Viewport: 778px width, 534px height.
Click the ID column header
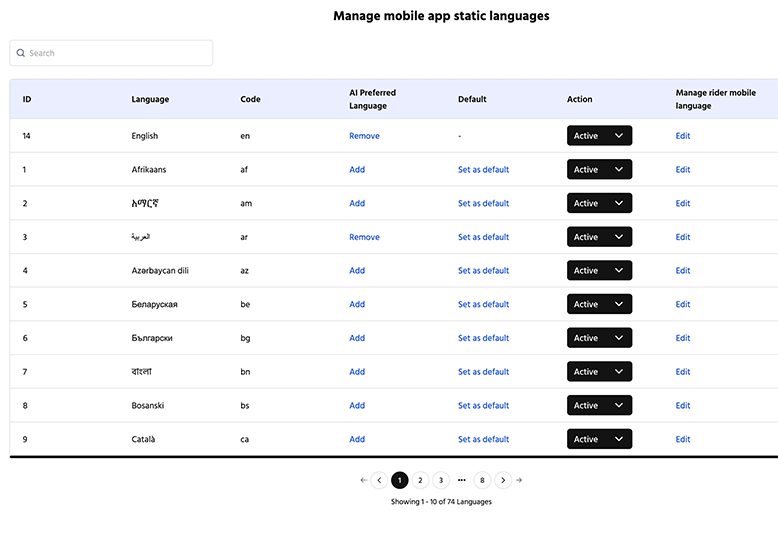(27, 99)
